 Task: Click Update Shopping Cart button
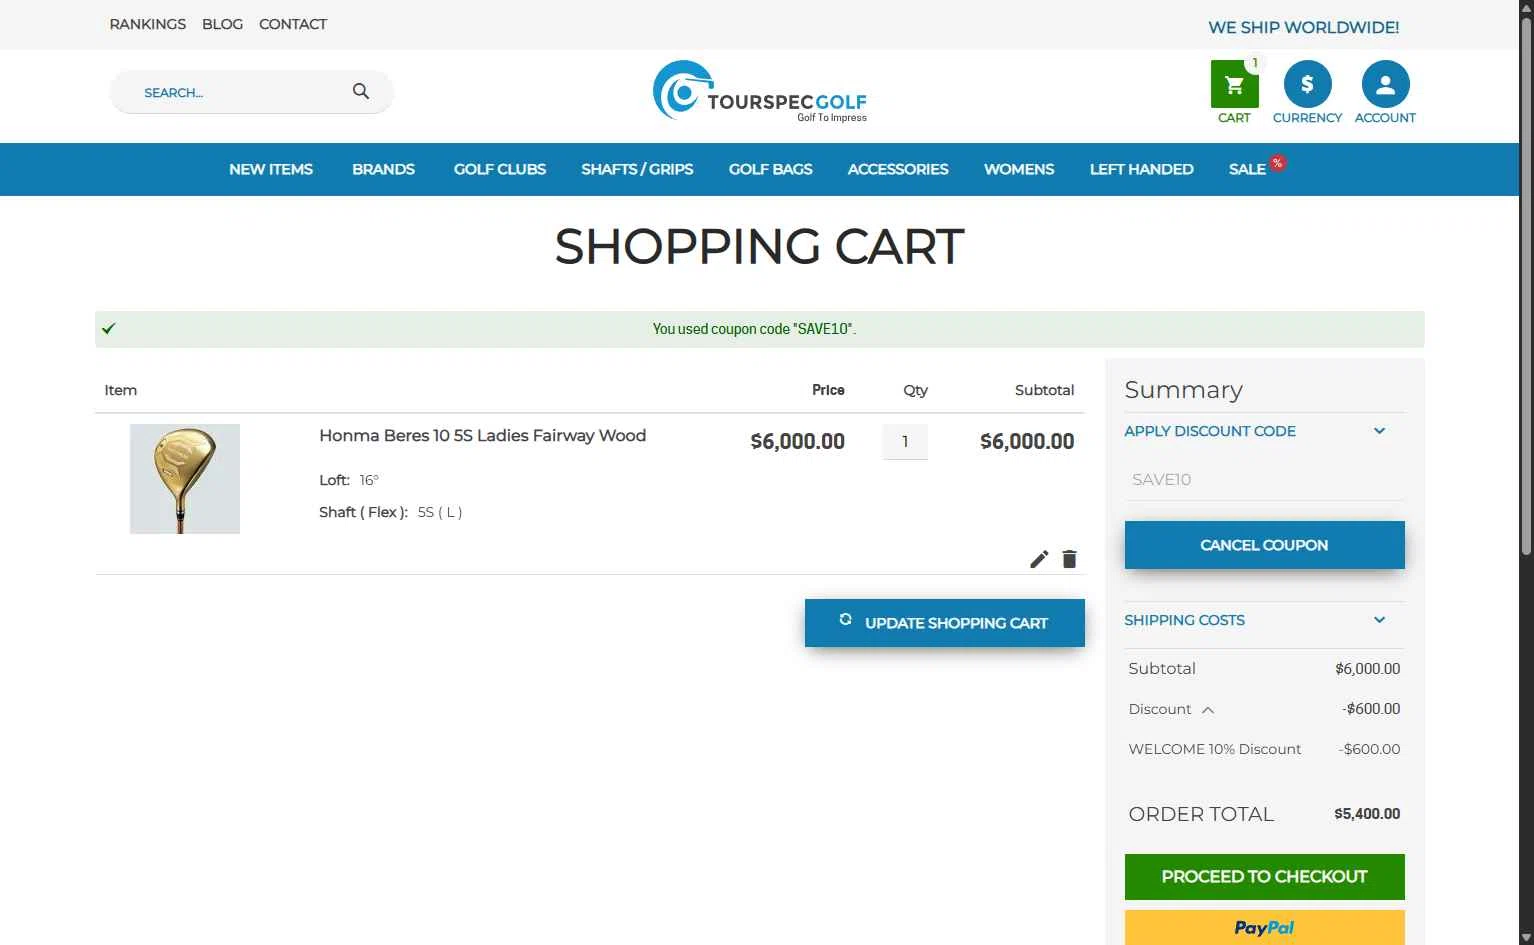944,623
